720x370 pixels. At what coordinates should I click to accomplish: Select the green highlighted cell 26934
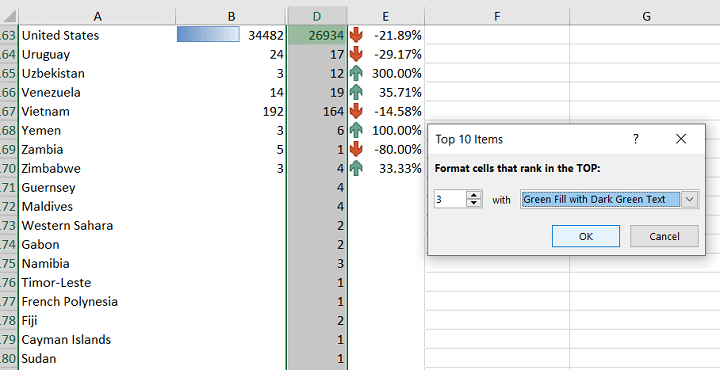[317, 35]
